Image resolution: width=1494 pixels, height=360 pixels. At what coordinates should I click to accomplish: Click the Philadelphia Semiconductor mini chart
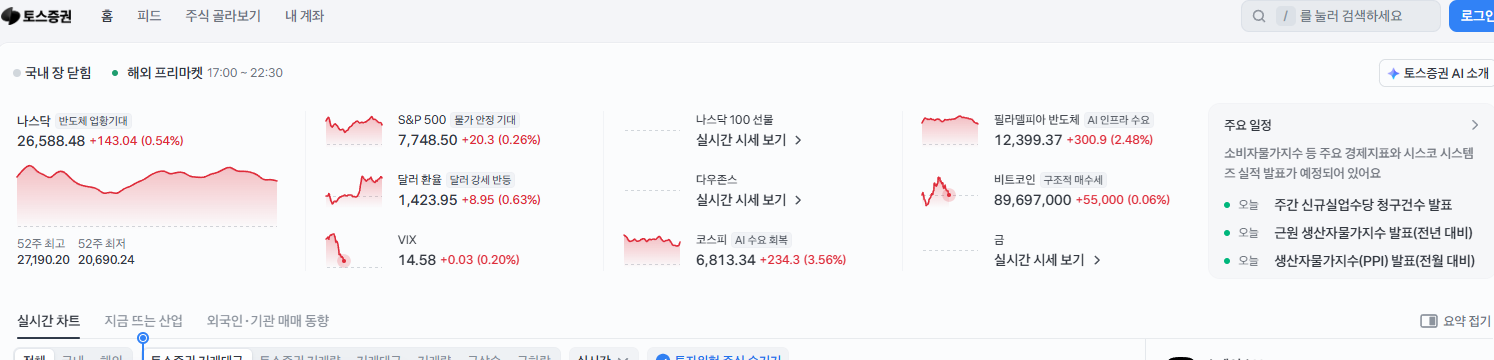pyautogui.click(x=950, y=130)
